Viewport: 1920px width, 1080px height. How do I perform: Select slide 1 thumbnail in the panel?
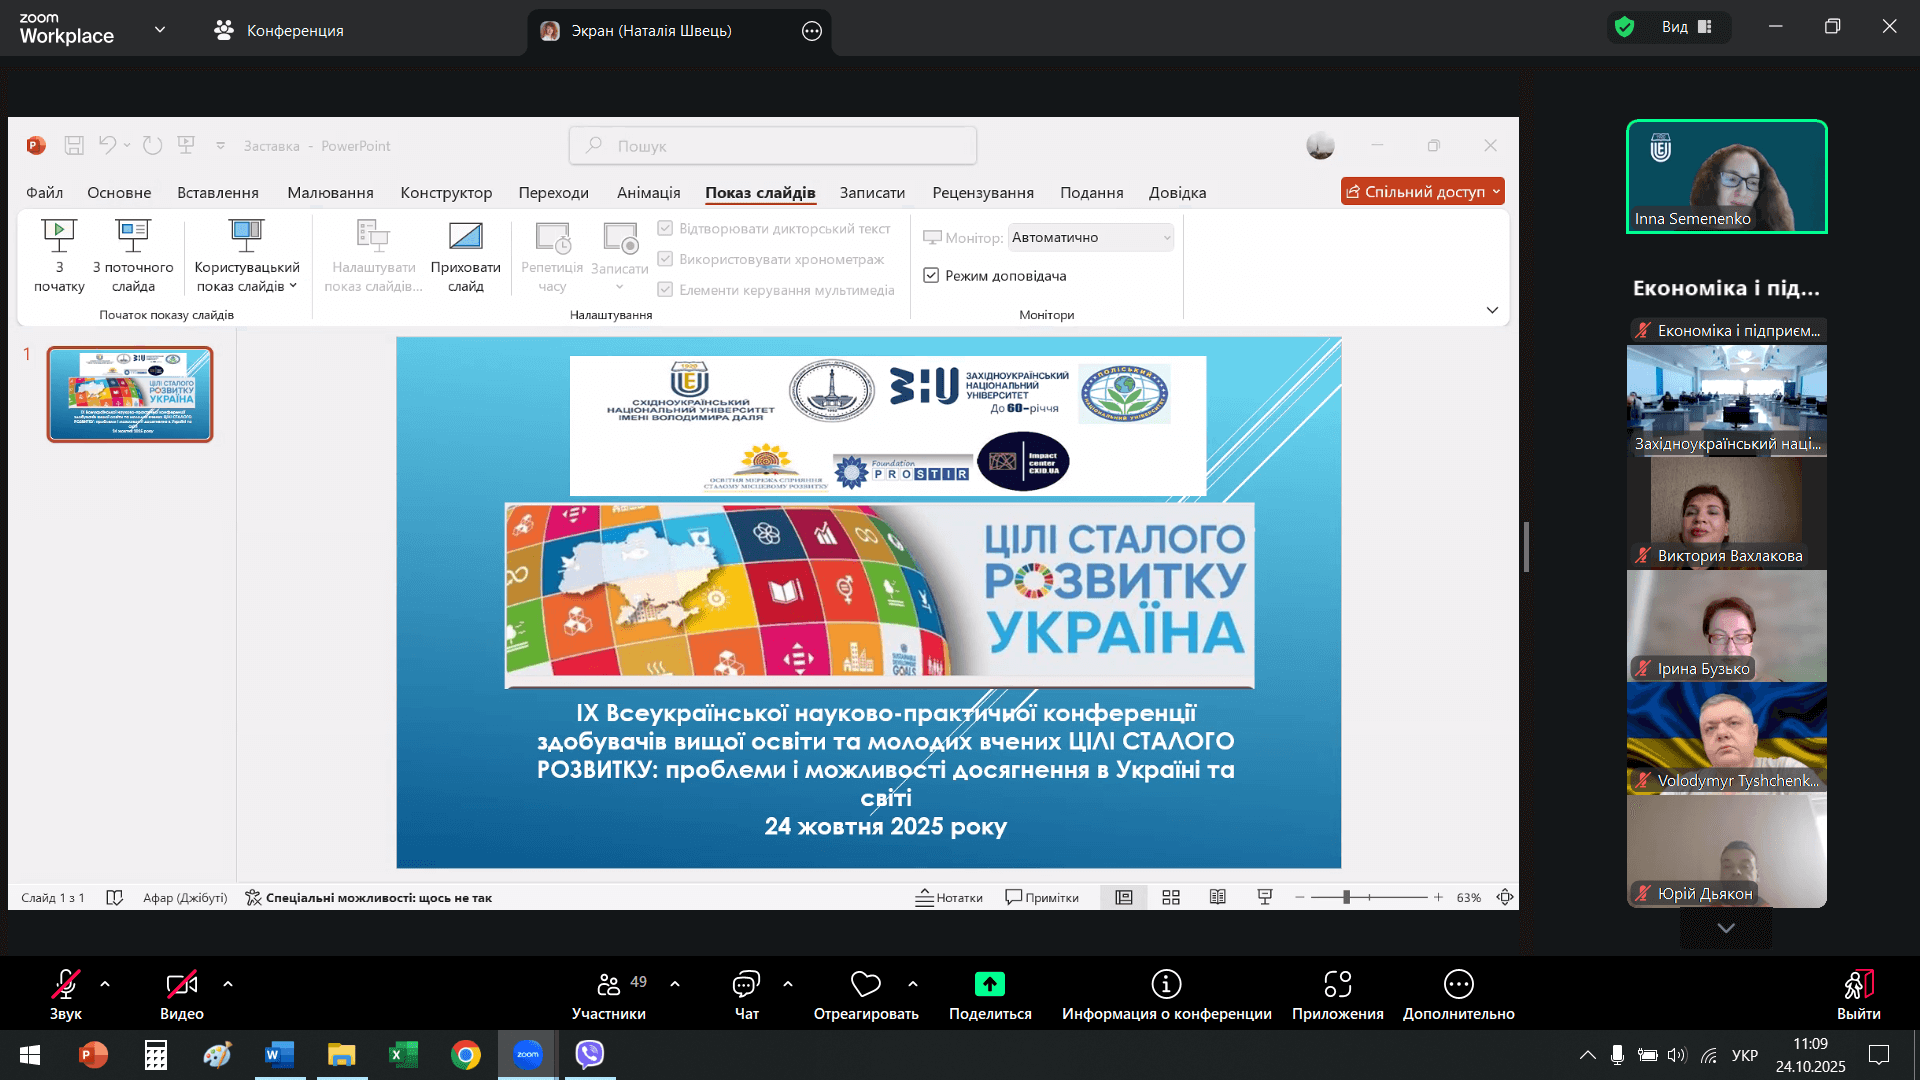[129, 394]
